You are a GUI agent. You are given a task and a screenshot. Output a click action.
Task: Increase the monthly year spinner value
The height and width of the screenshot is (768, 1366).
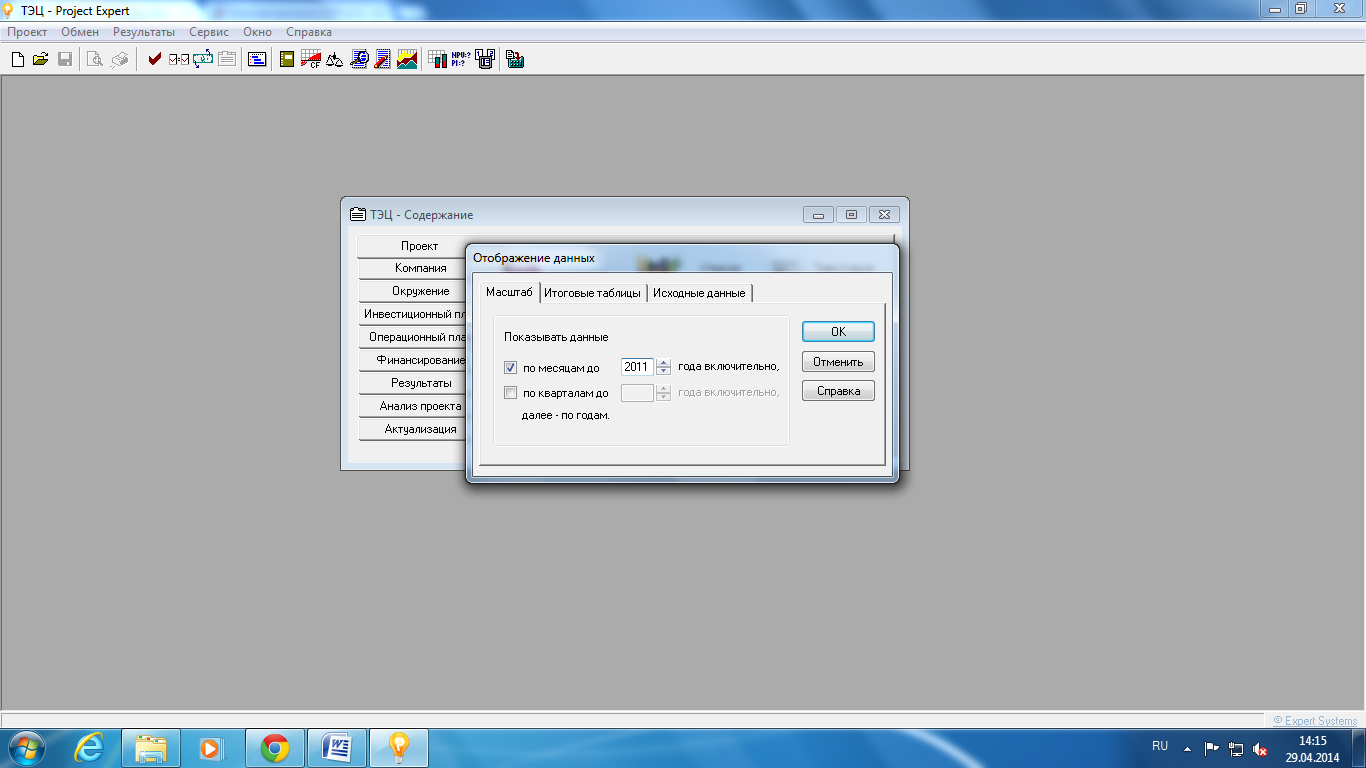(663, 362)
